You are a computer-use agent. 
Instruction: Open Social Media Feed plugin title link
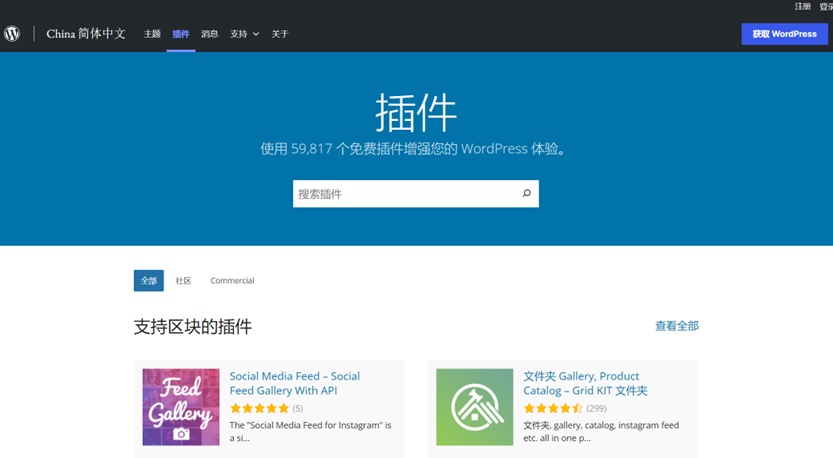(x=294, y=383)
